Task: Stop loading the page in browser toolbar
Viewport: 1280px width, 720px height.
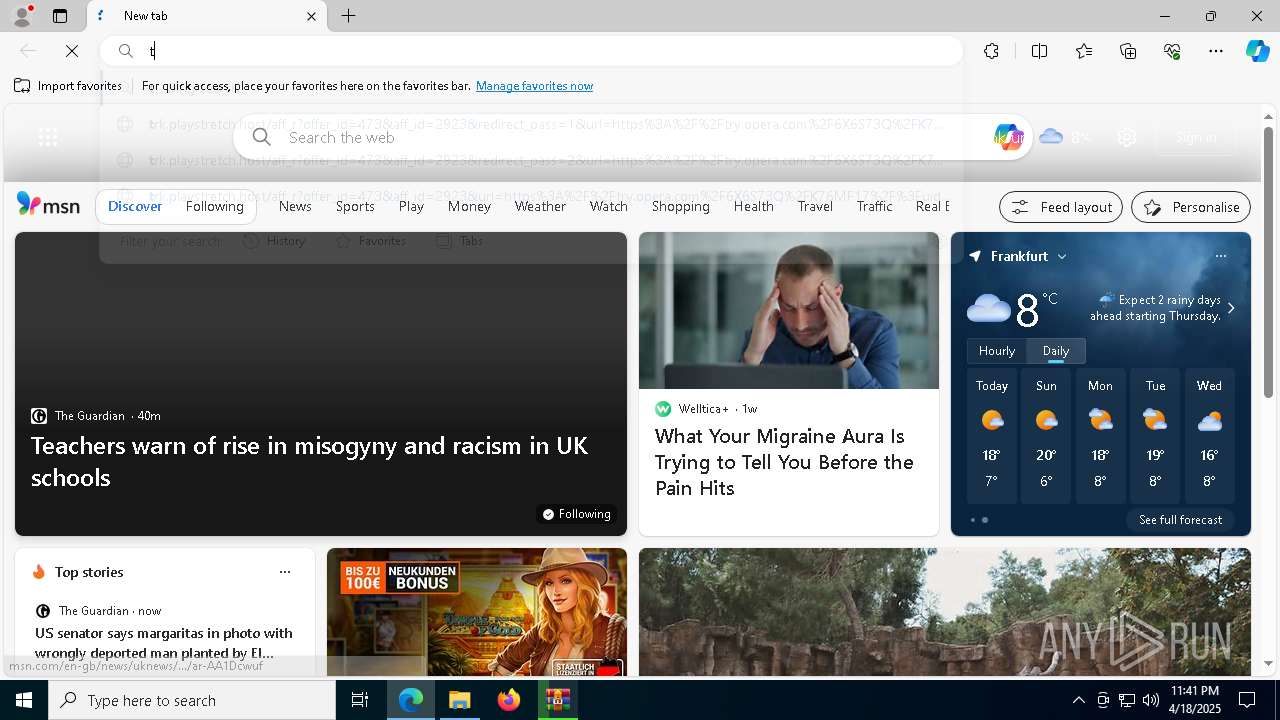Action: tap(72, 51)
